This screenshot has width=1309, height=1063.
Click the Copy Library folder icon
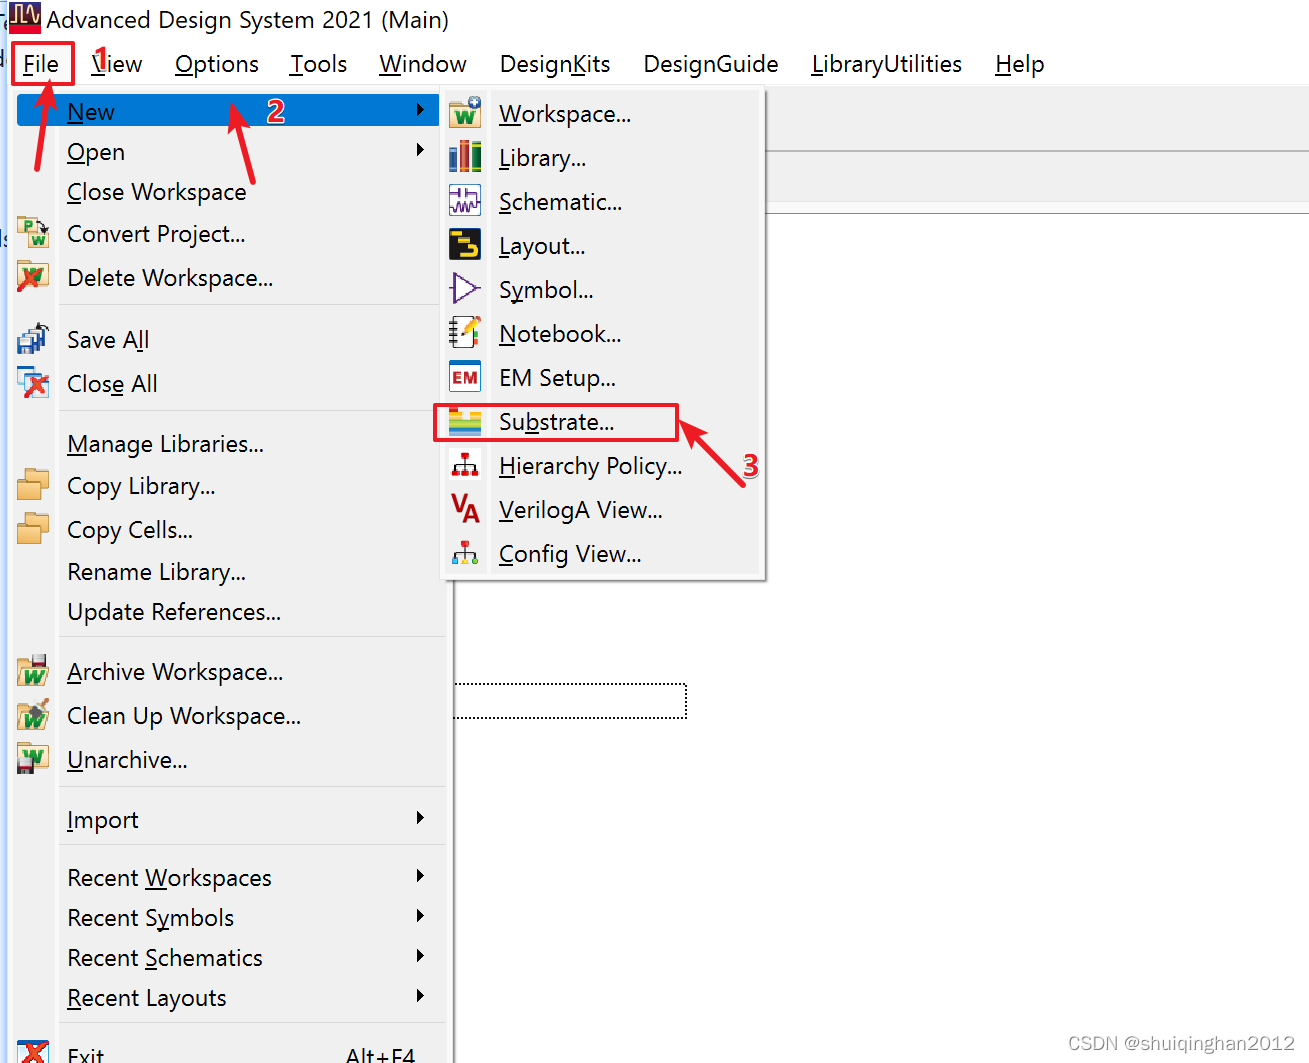(33, 485)
